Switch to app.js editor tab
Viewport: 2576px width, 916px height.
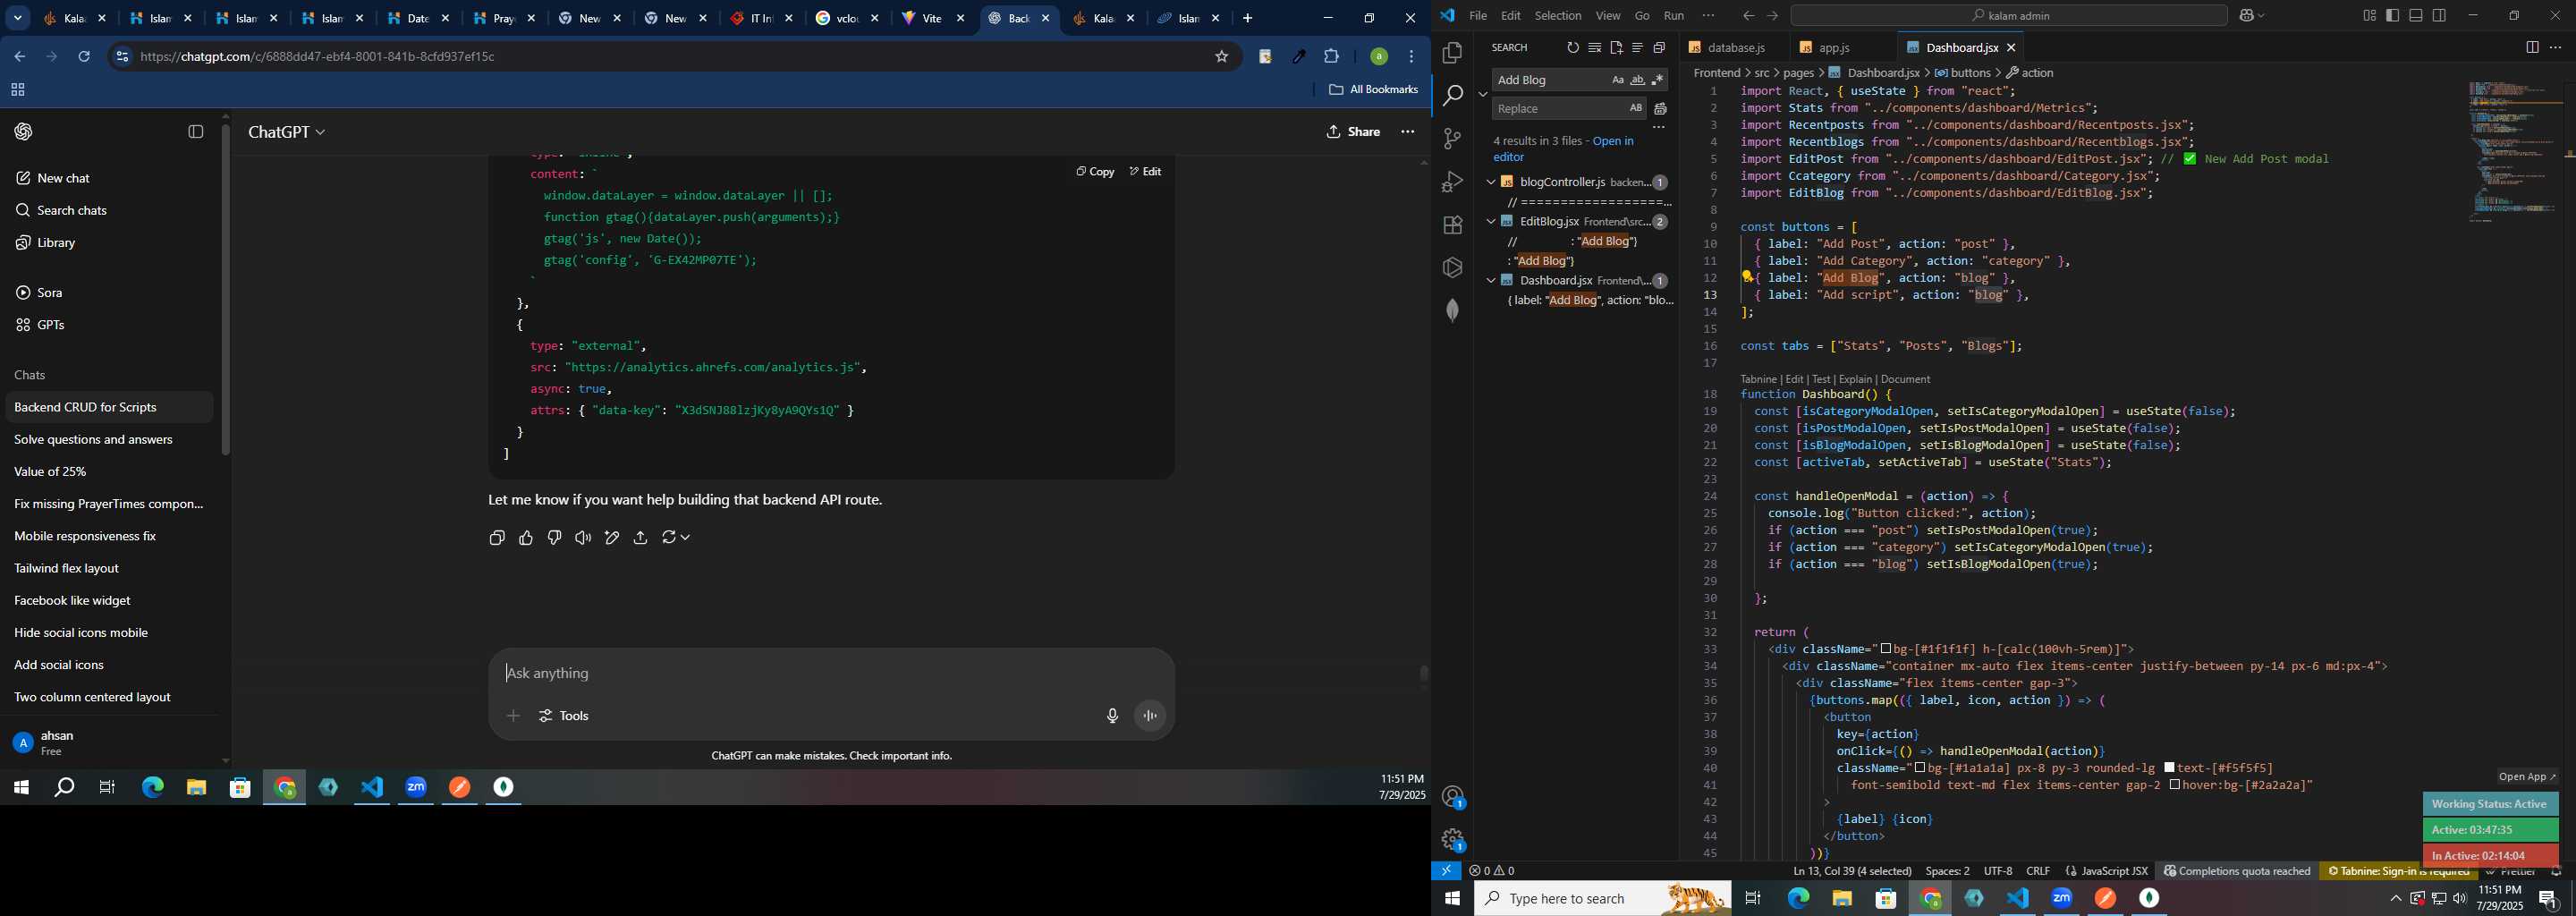tap(1835, 48)
